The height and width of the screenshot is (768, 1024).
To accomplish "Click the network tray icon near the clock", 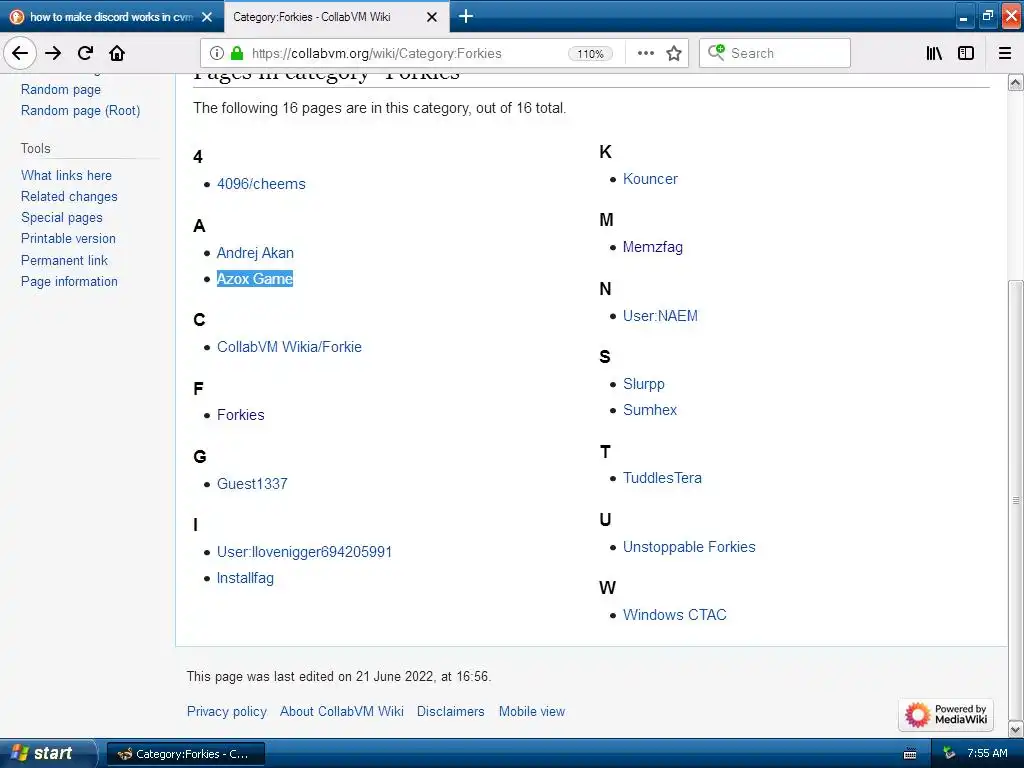I will (949, 754).
